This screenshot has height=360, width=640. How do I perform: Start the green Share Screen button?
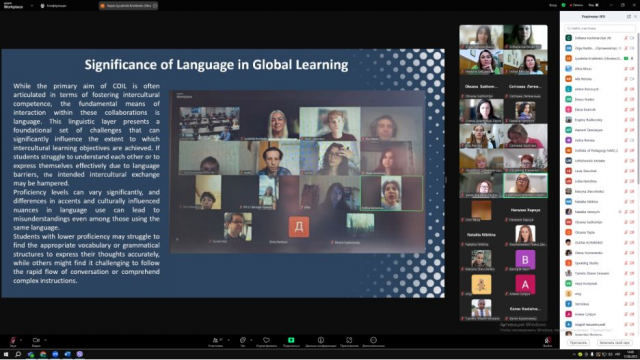pos(291,340)
